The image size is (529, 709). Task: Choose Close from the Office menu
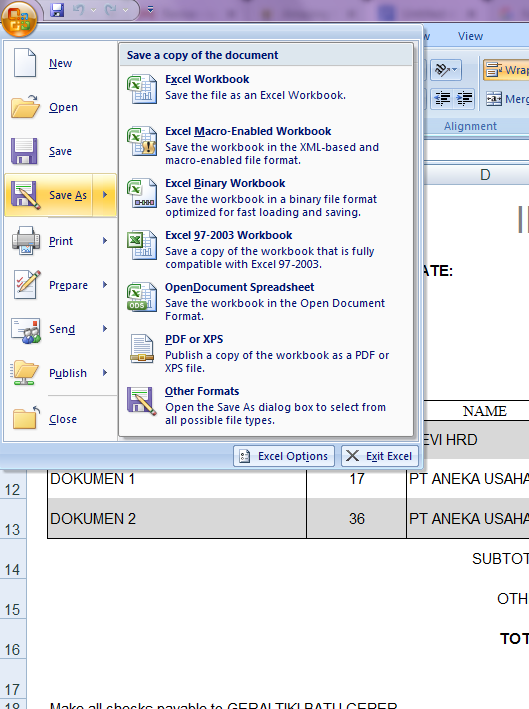coord(61,419)
